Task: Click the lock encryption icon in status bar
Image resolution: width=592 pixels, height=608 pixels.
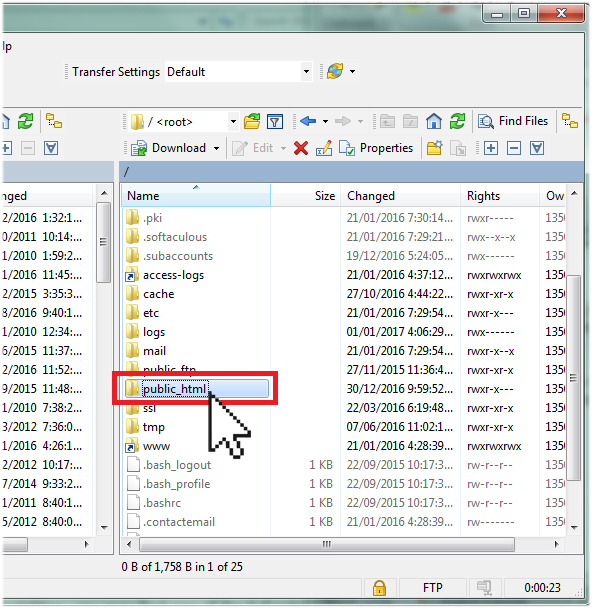Action: pos(379,588)
